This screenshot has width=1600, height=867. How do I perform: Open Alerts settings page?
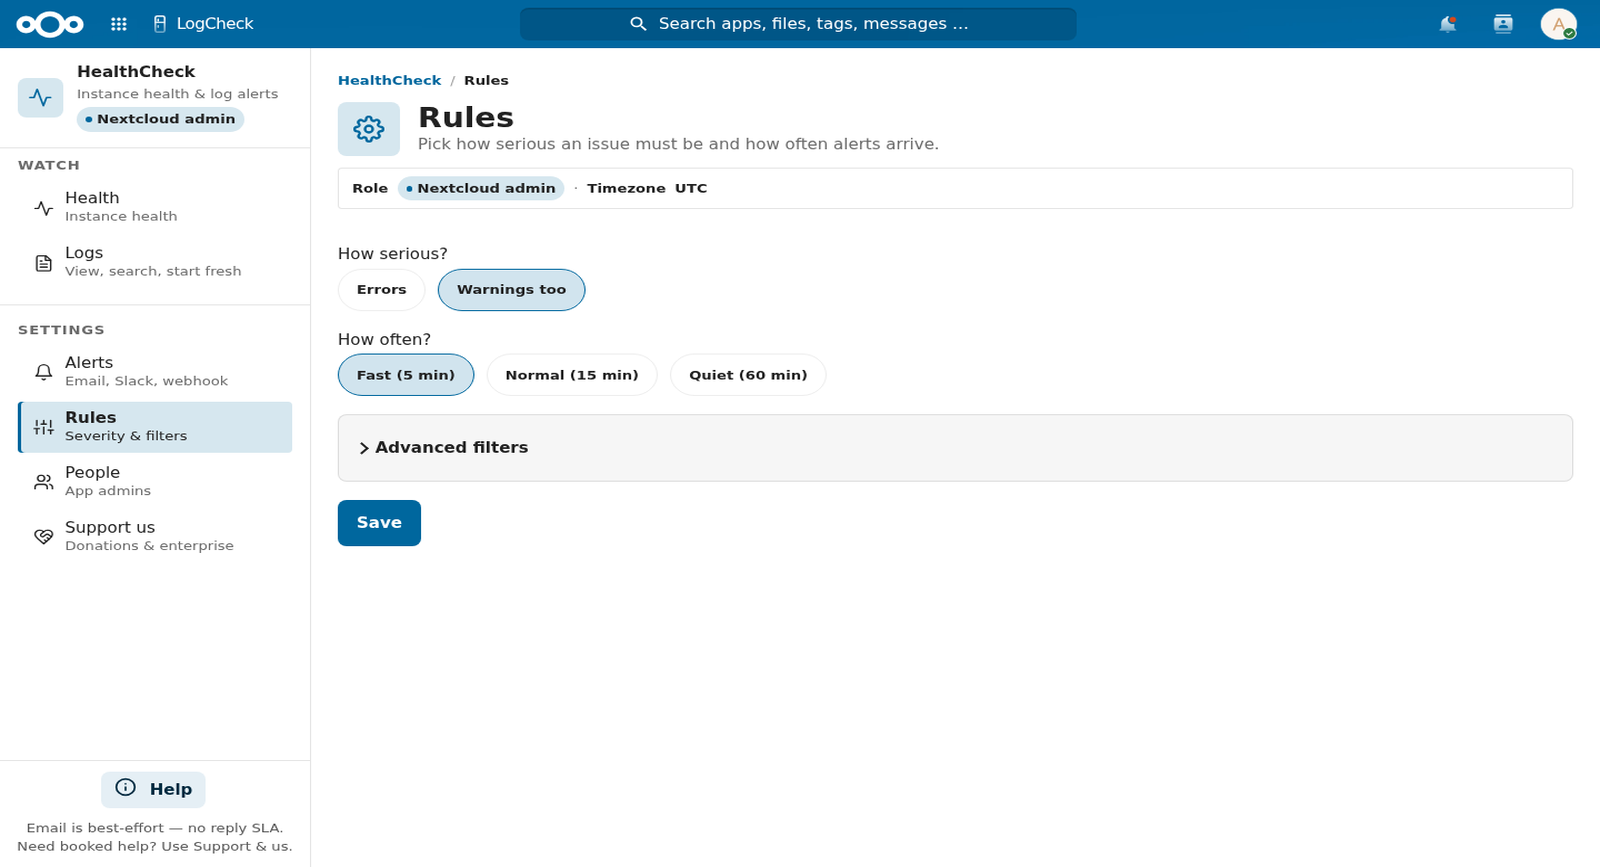155,372
